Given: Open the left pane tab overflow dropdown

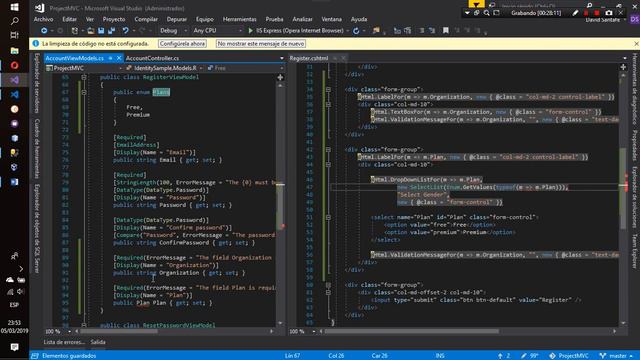Looking at the screenshot, I should coord(282,58).
